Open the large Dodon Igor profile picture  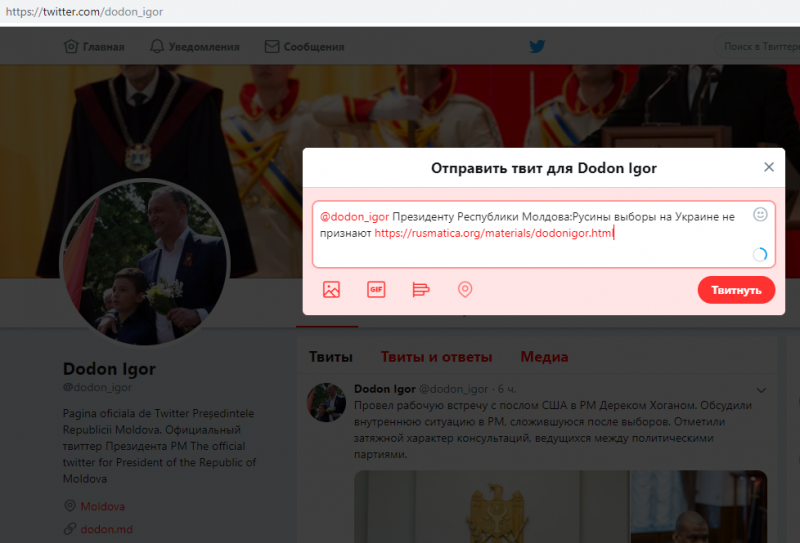coord(145,262)
